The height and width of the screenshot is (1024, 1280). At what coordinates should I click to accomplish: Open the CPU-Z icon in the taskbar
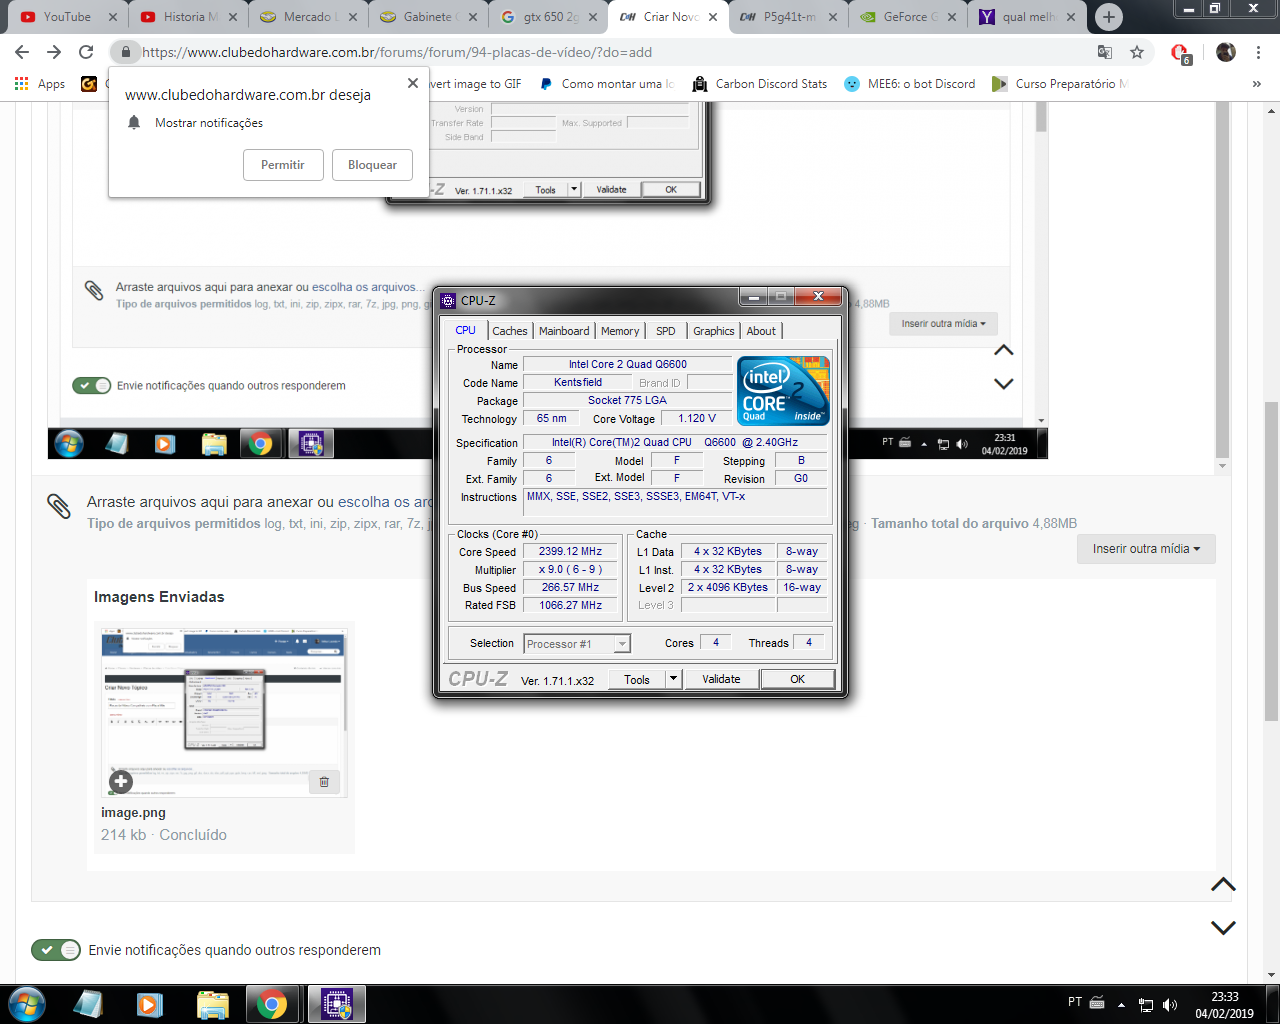click(x=336, y=1003)
